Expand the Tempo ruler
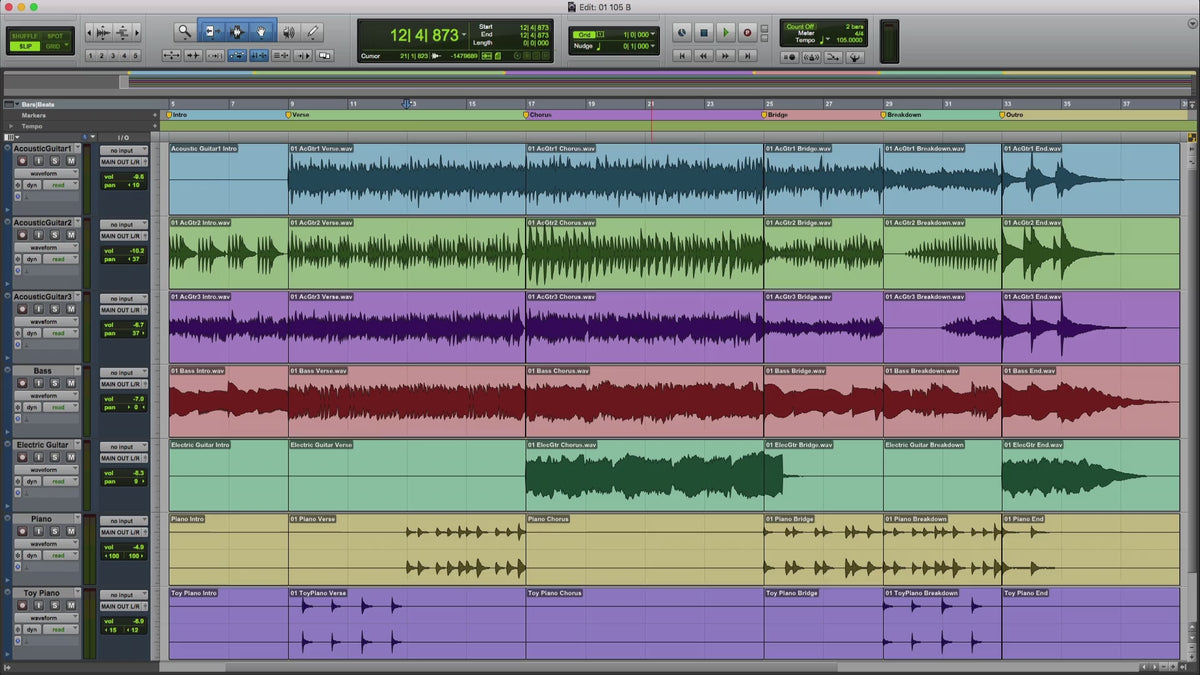This screenshot has width=1200, height=675. pyautogui.click(x=11, y=126)
